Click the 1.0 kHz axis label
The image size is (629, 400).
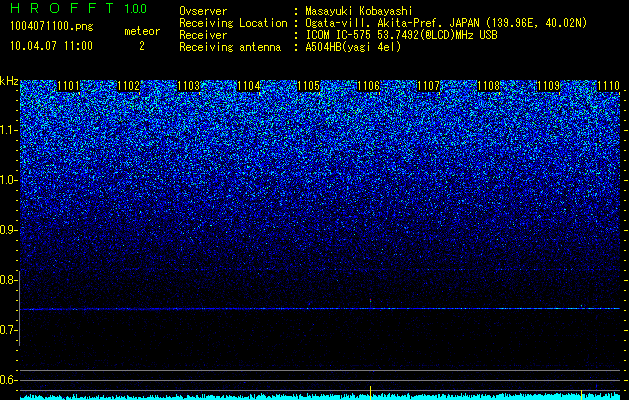[x=8, y=181]
